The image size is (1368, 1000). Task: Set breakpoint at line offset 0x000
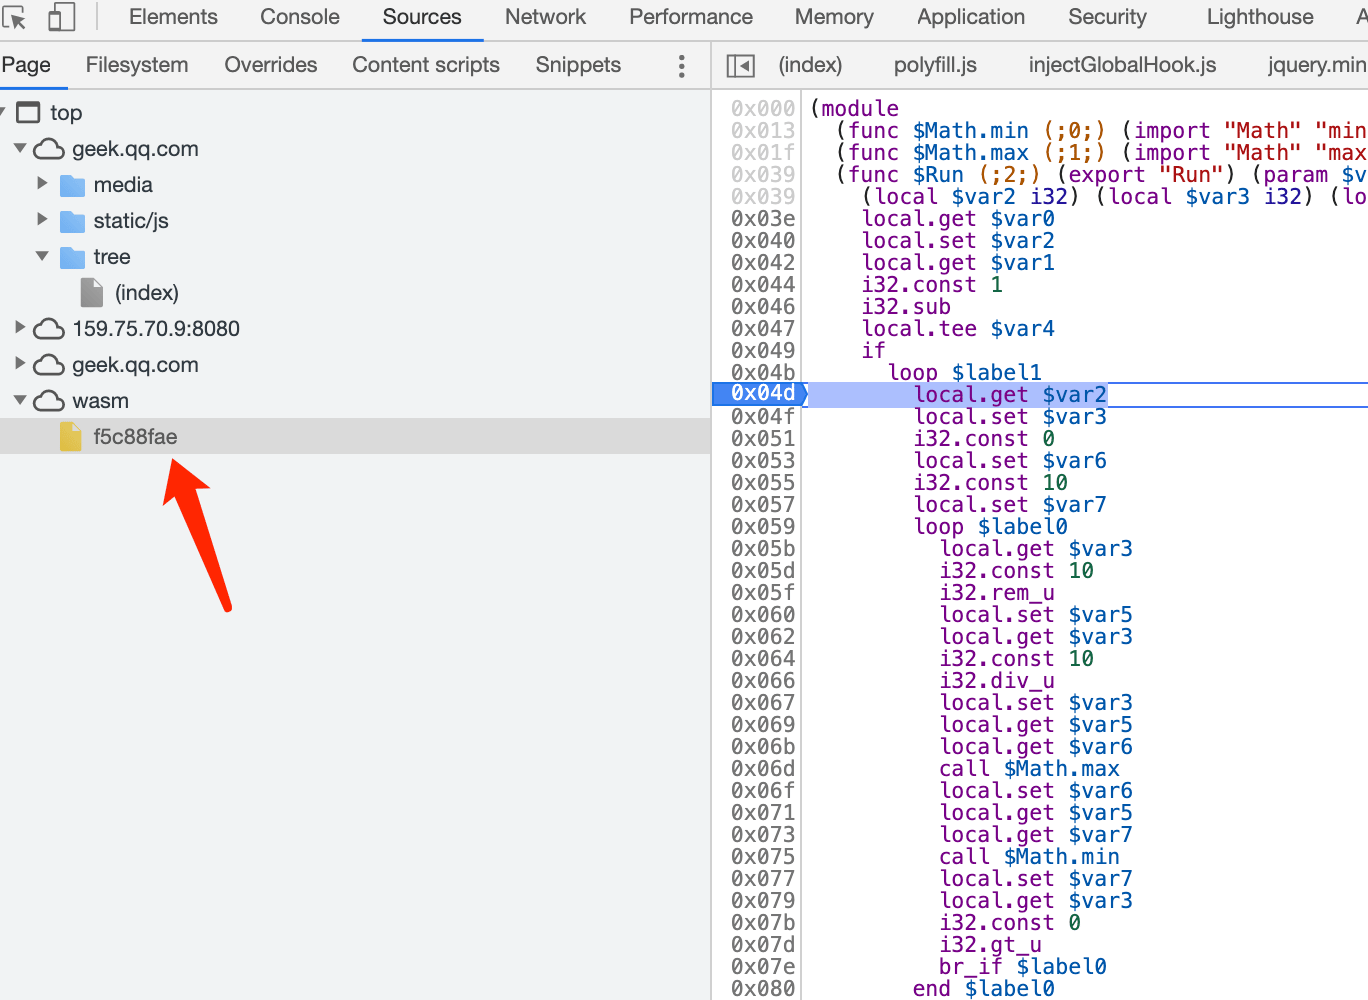click(762, 108)
